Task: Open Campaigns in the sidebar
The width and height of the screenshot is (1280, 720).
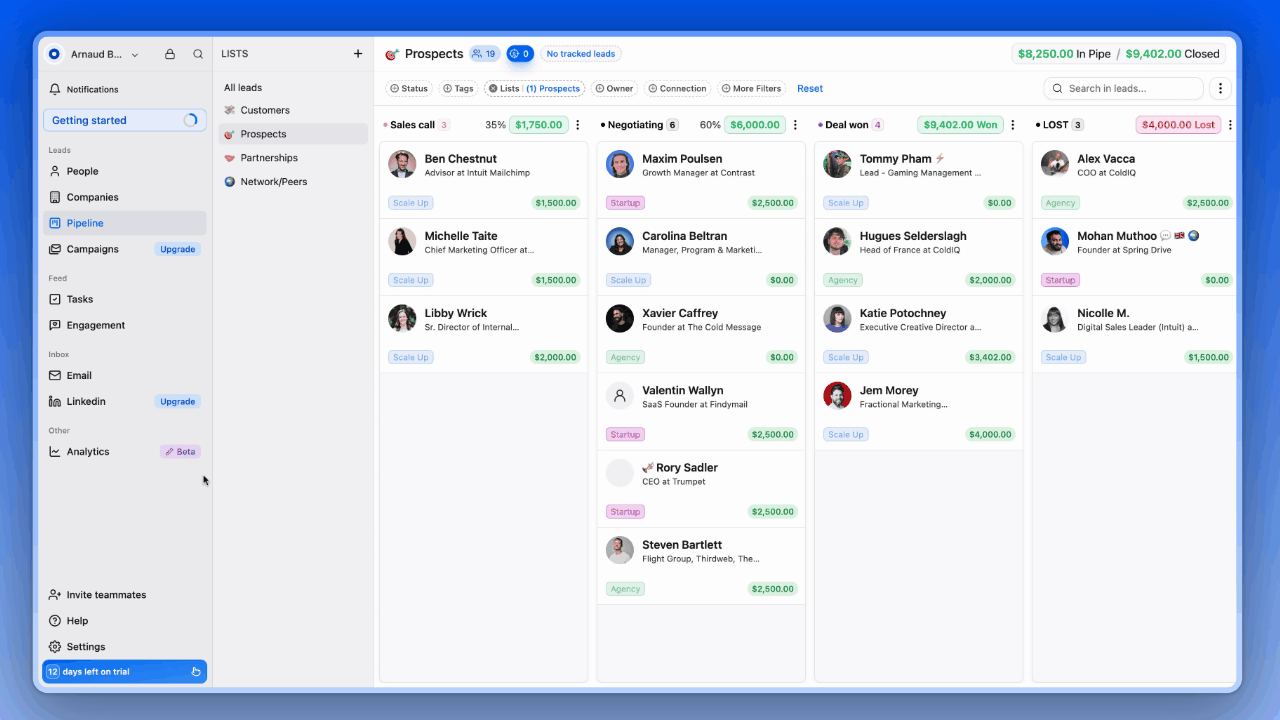Action: [x=93, y=249]
